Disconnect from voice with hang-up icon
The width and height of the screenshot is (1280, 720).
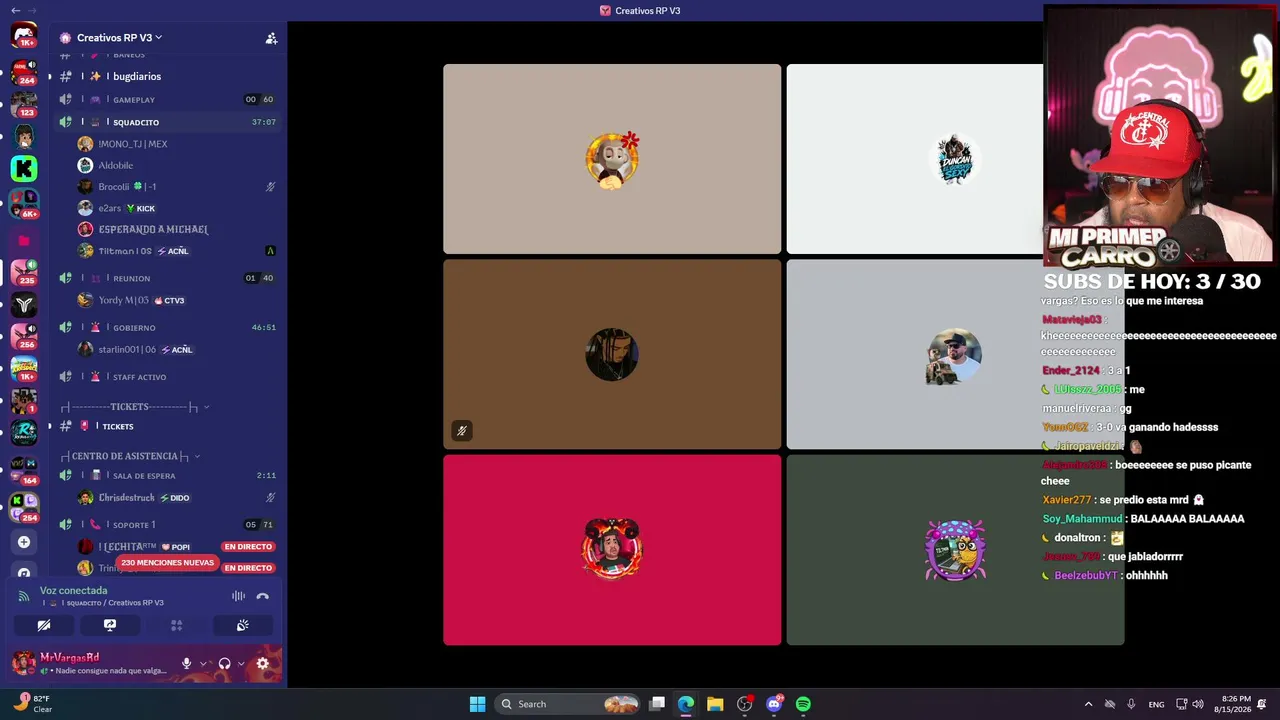point(262,596)
